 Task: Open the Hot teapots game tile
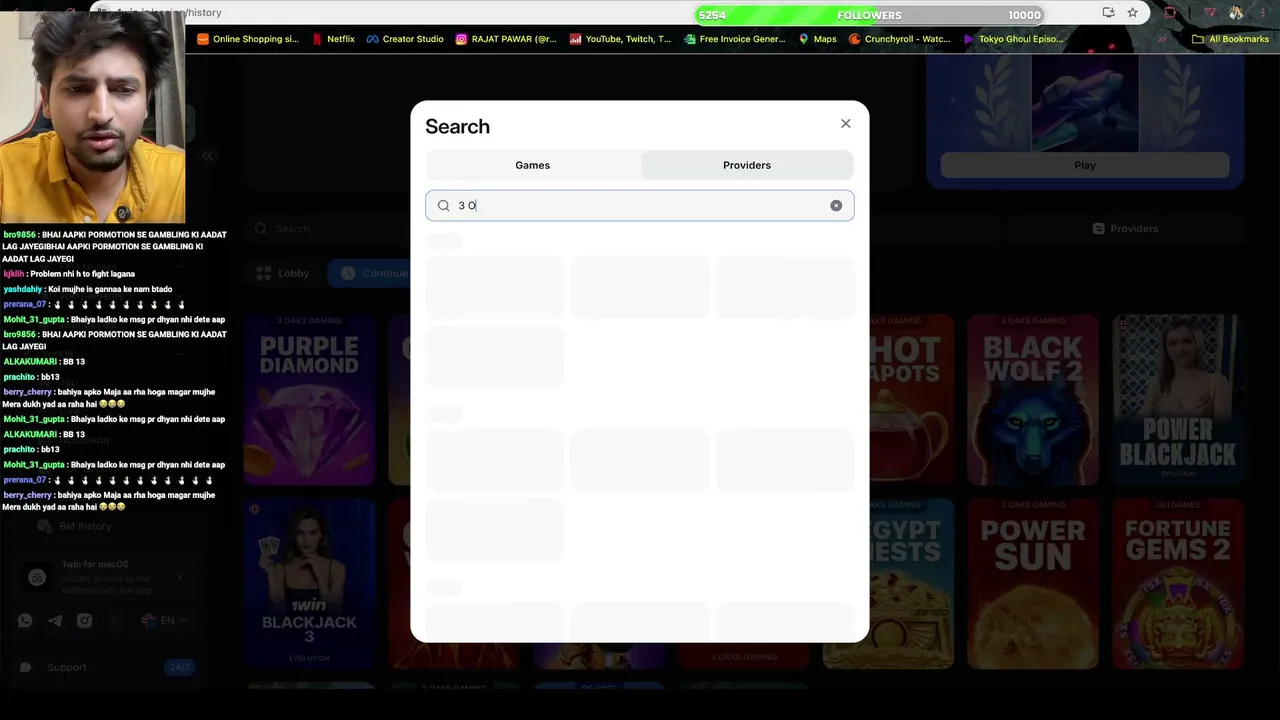coord(909,399)
